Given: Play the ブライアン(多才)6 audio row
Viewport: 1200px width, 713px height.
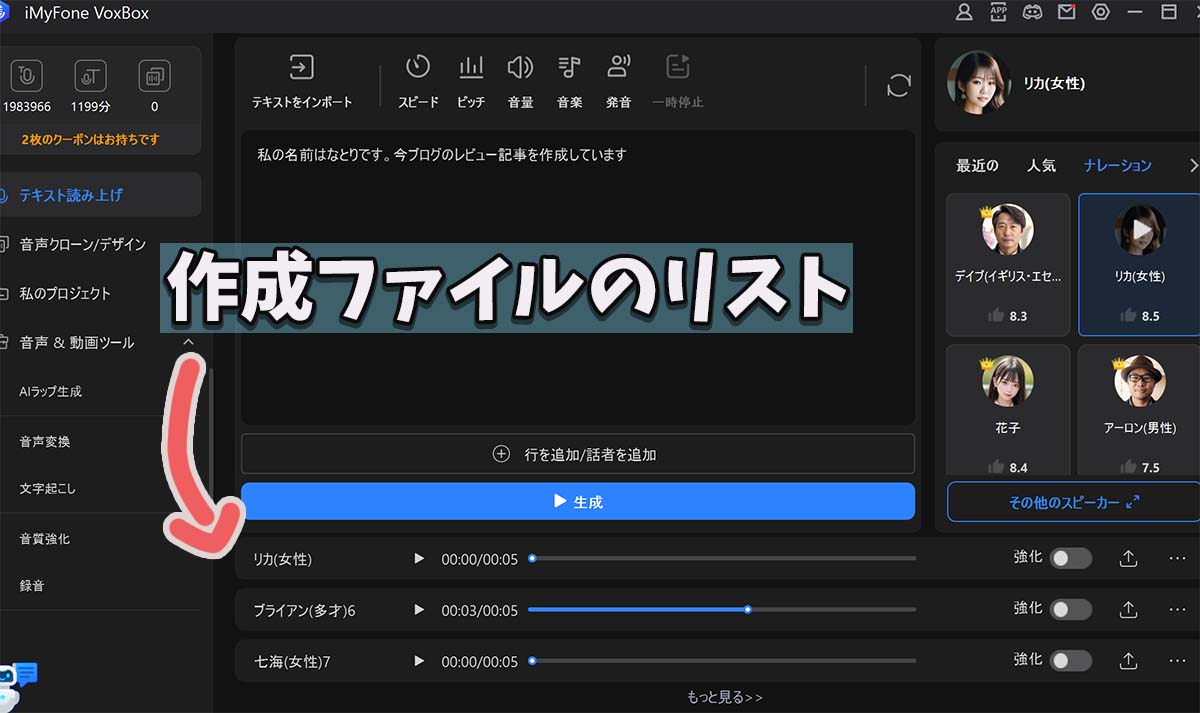Looking at the screenshot, I should coord(419,609).
